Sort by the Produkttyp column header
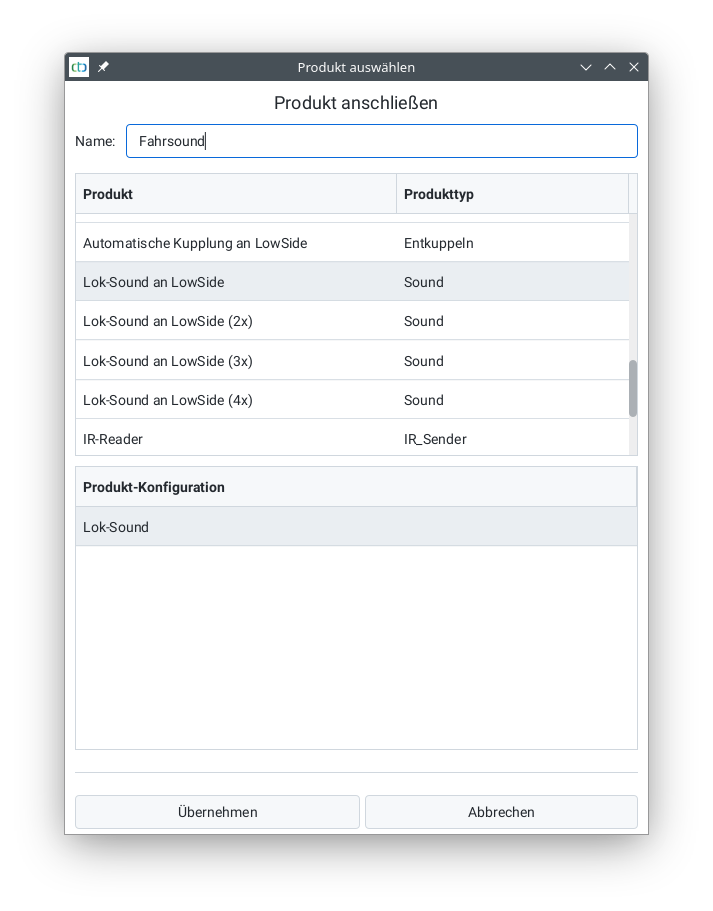 (512, 194)
